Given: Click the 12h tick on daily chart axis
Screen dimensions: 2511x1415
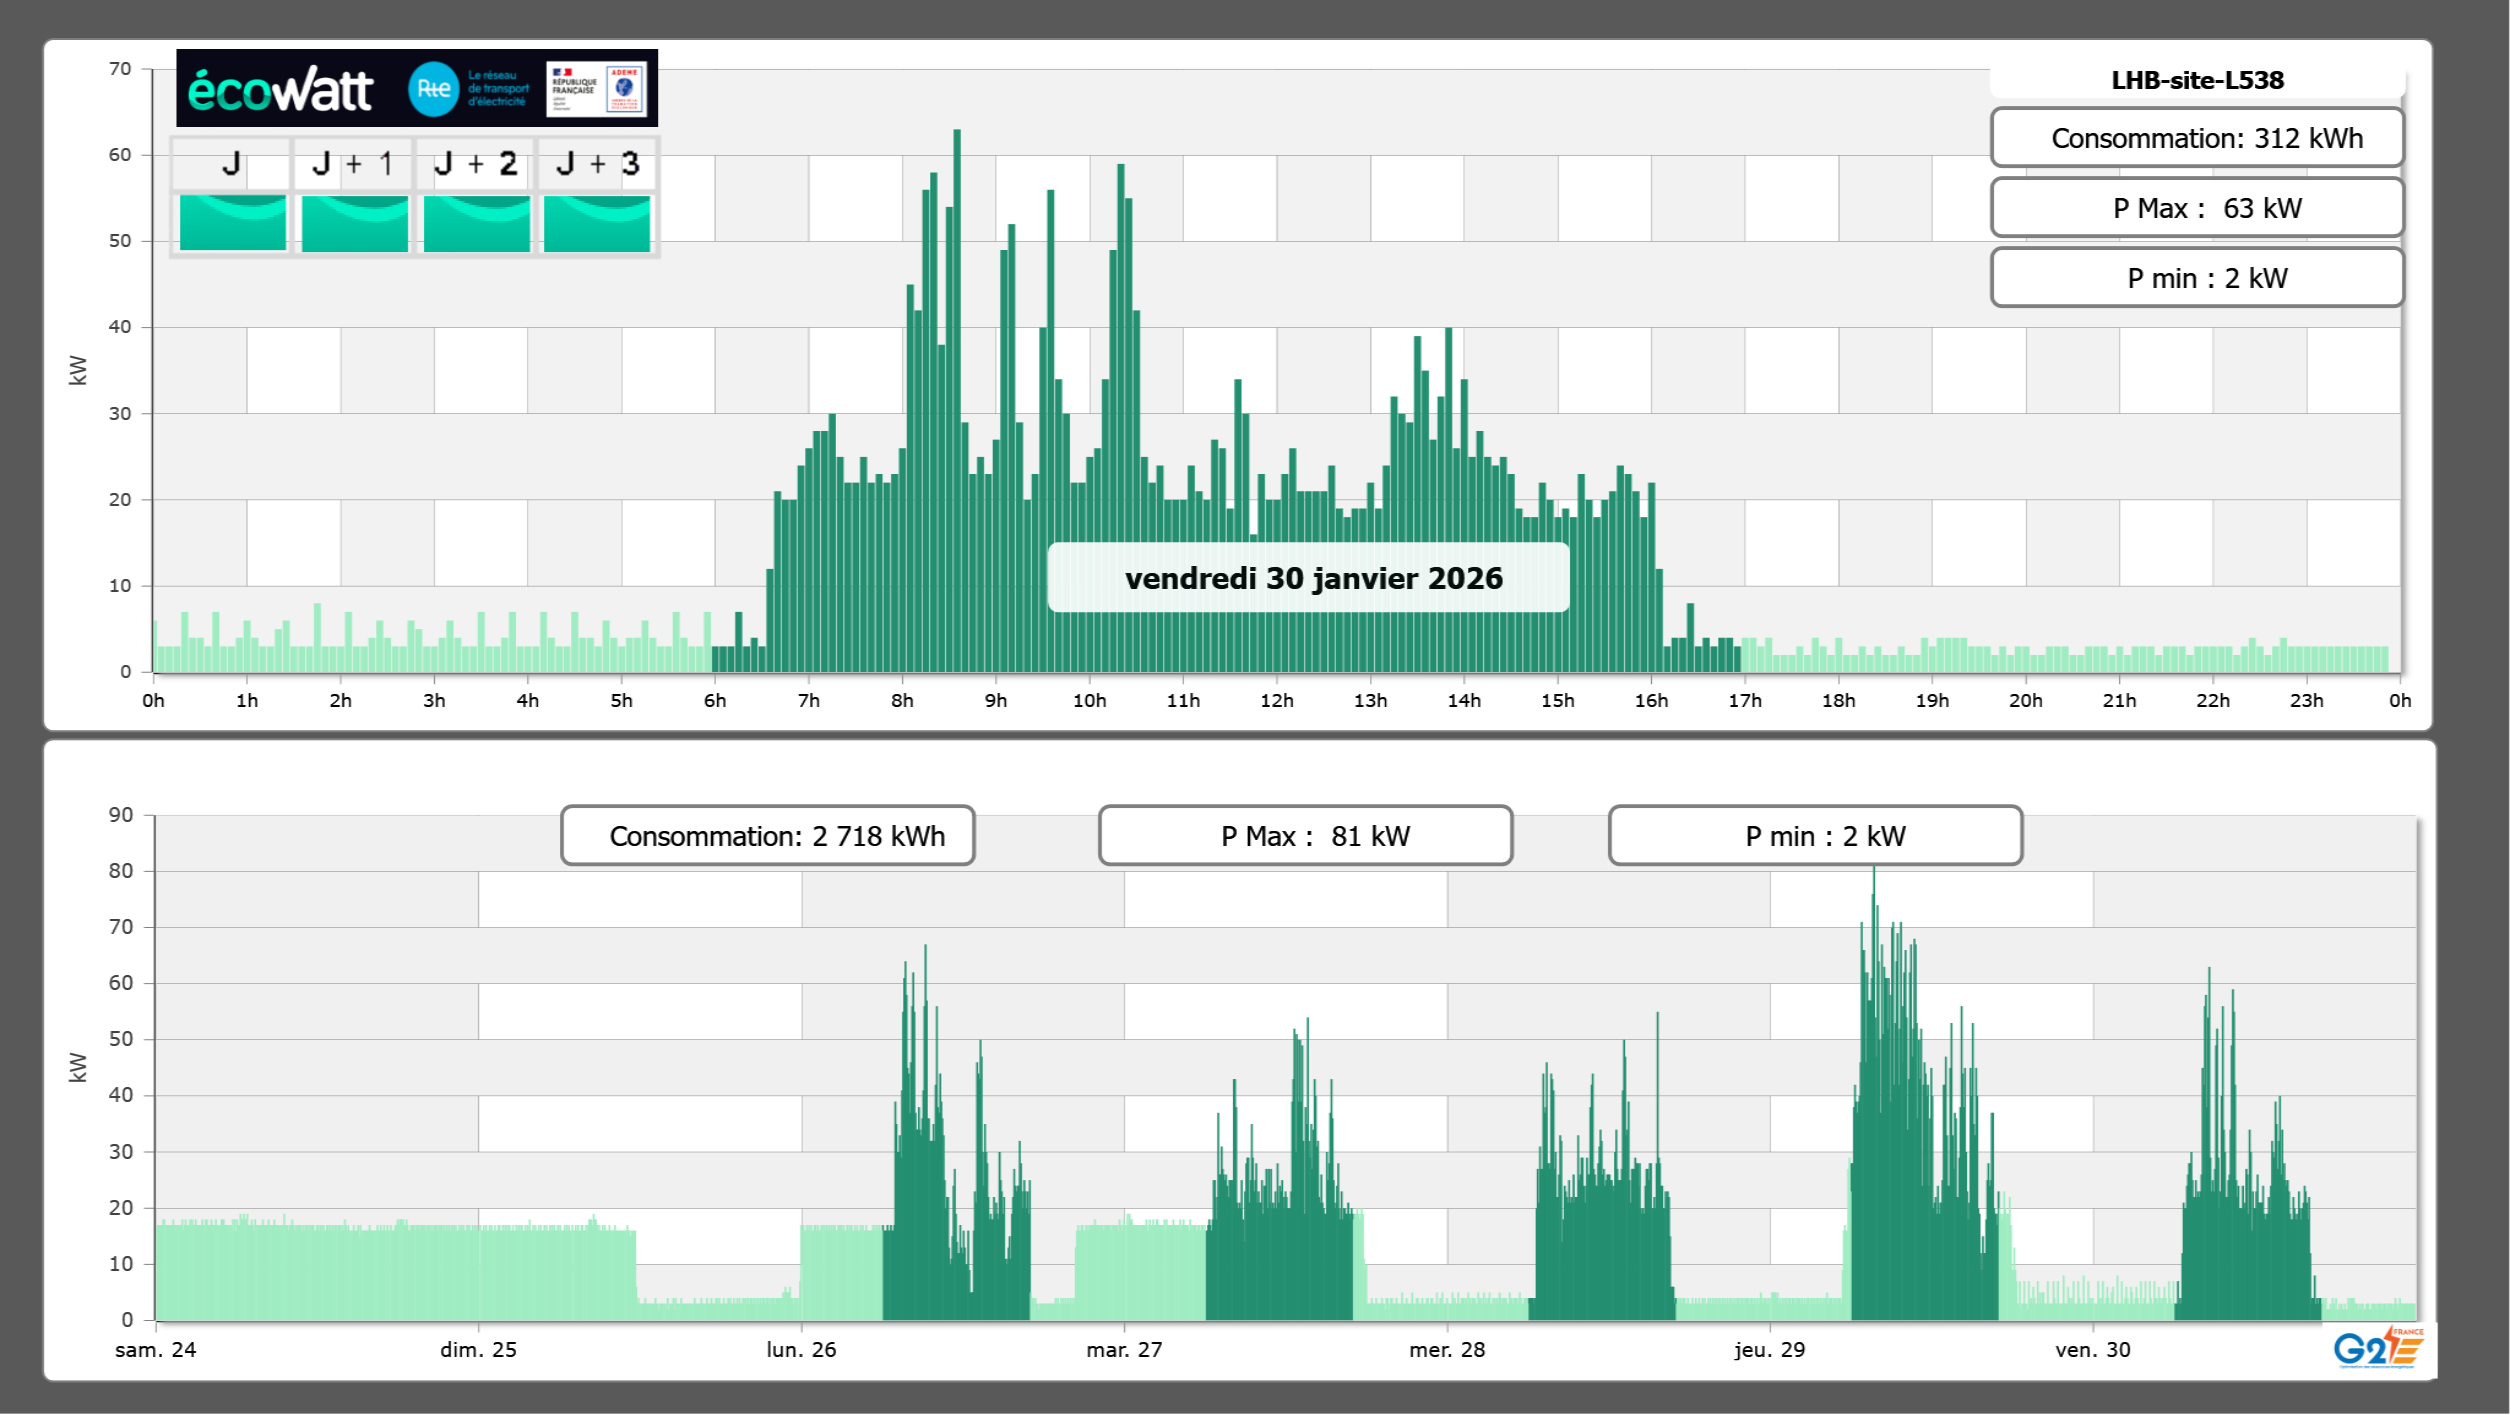Looking at the screenshot, I should [x=1276, y=701].
